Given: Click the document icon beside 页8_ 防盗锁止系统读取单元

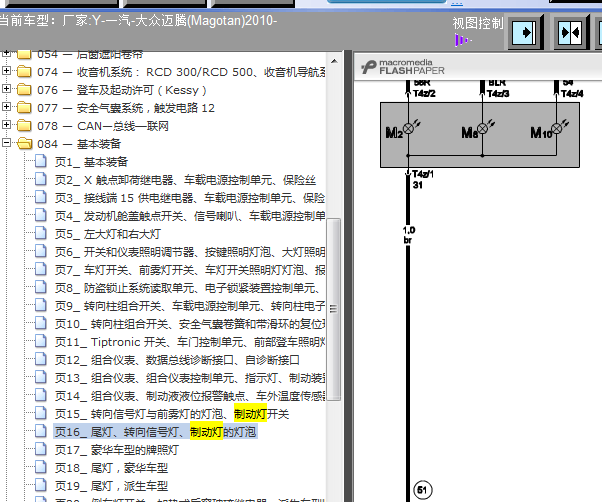Looking at the screenshot, I should tap(41, 287).
